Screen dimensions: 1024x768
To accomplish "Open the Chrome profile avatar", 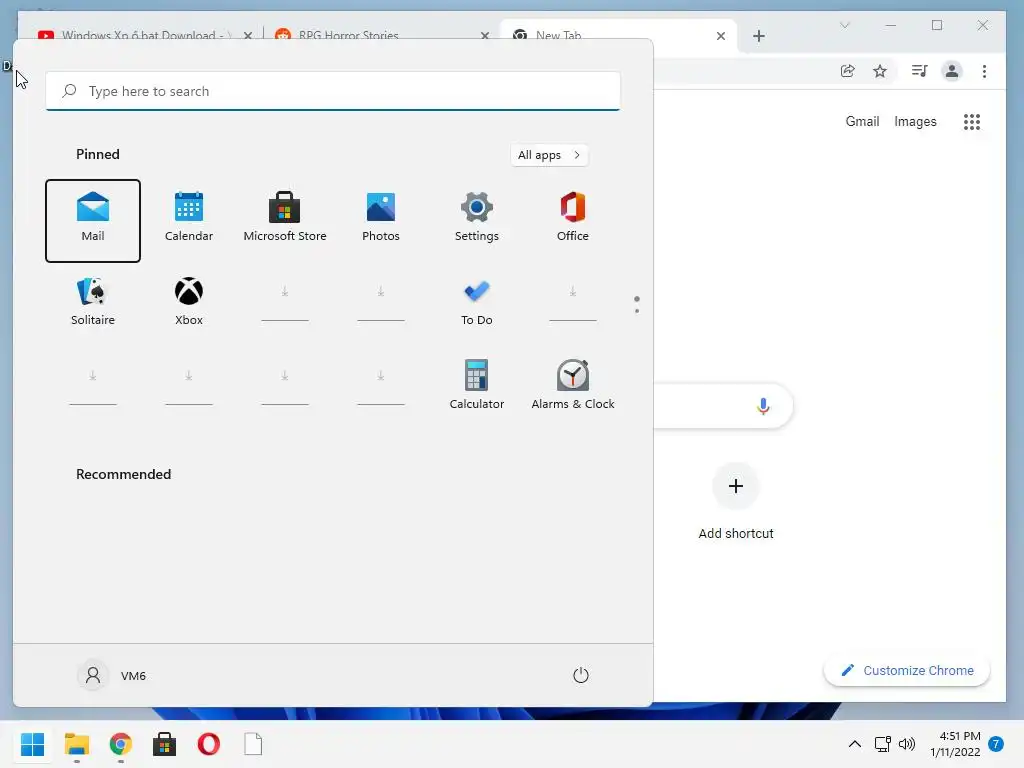I will click(952, 71).
